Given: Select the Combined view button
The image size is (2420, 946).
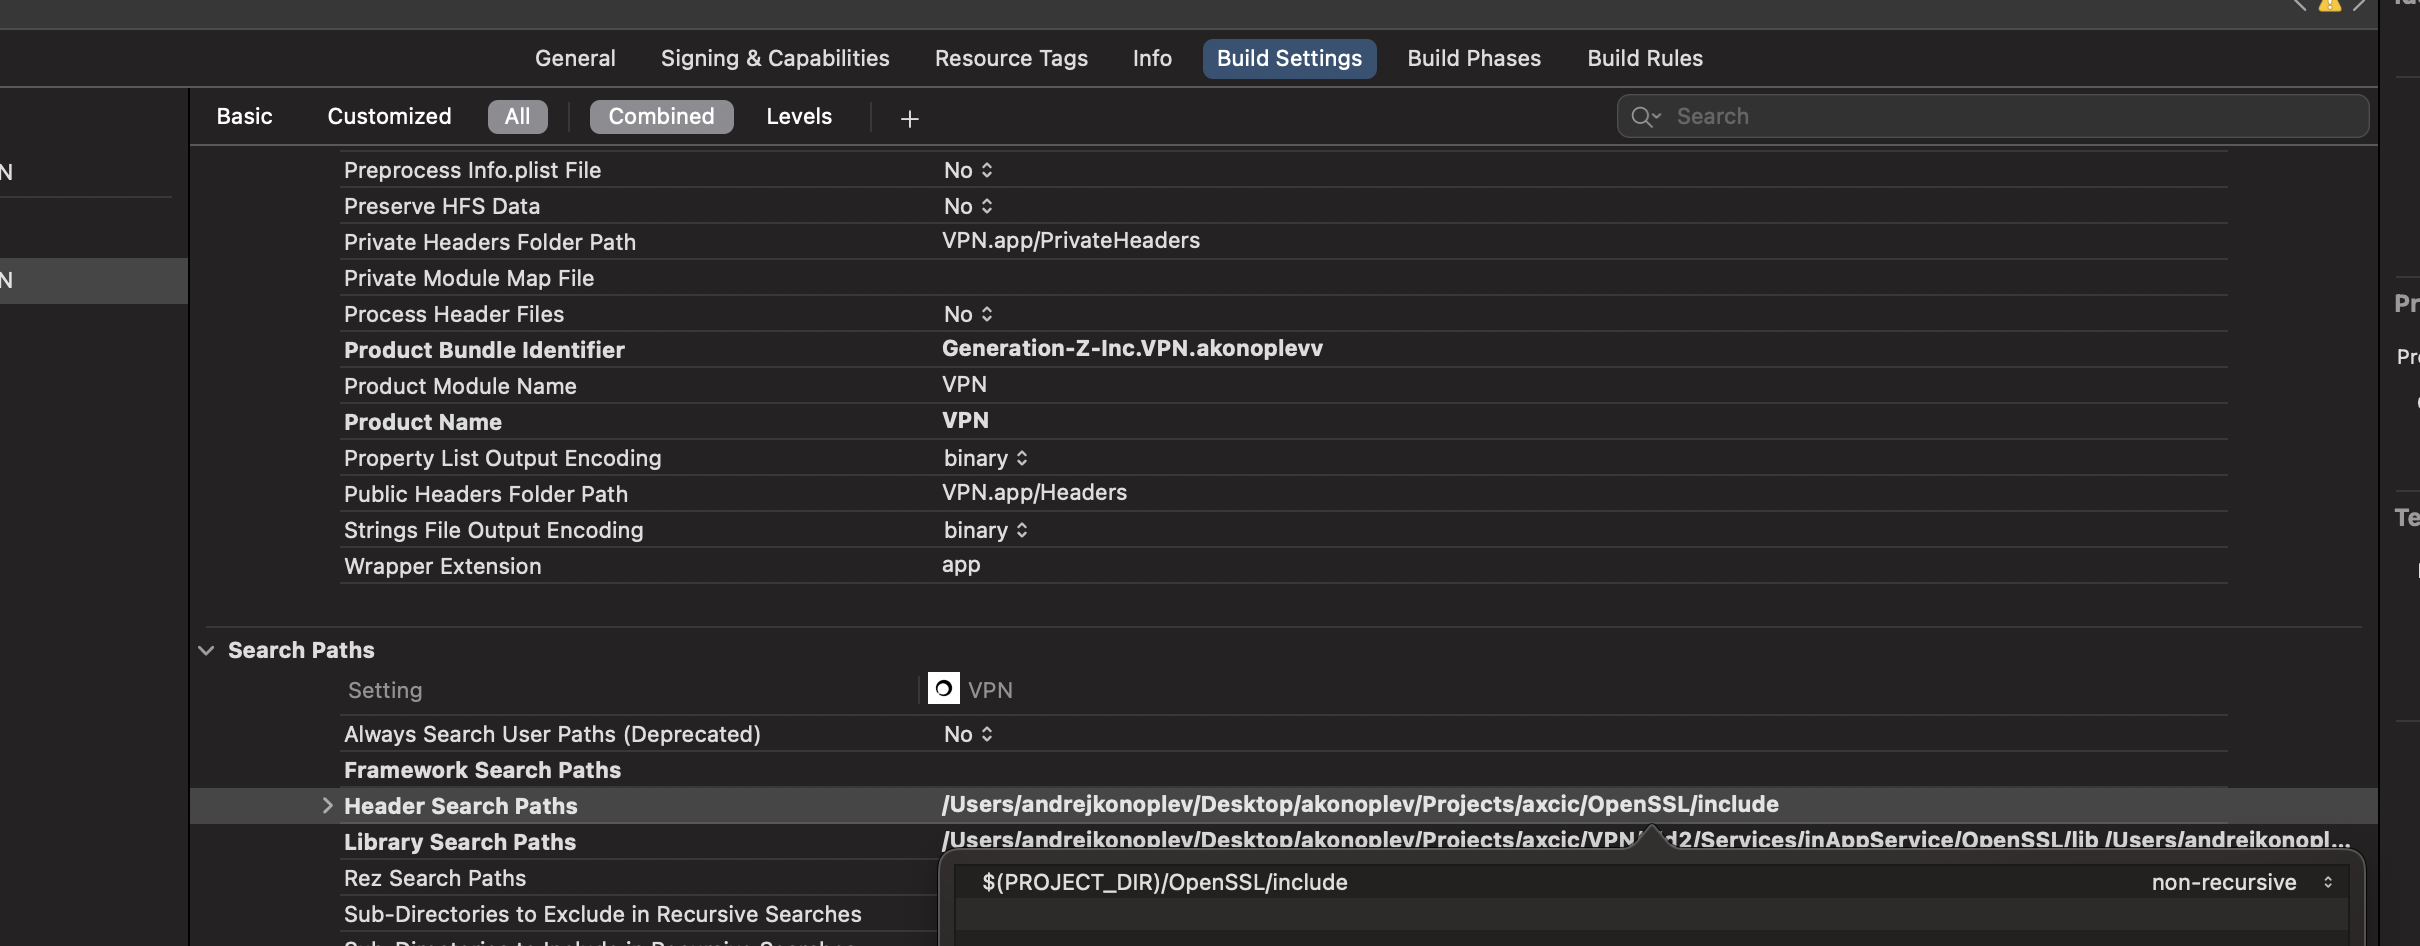Looking at the screenshot, I should 661,117.
